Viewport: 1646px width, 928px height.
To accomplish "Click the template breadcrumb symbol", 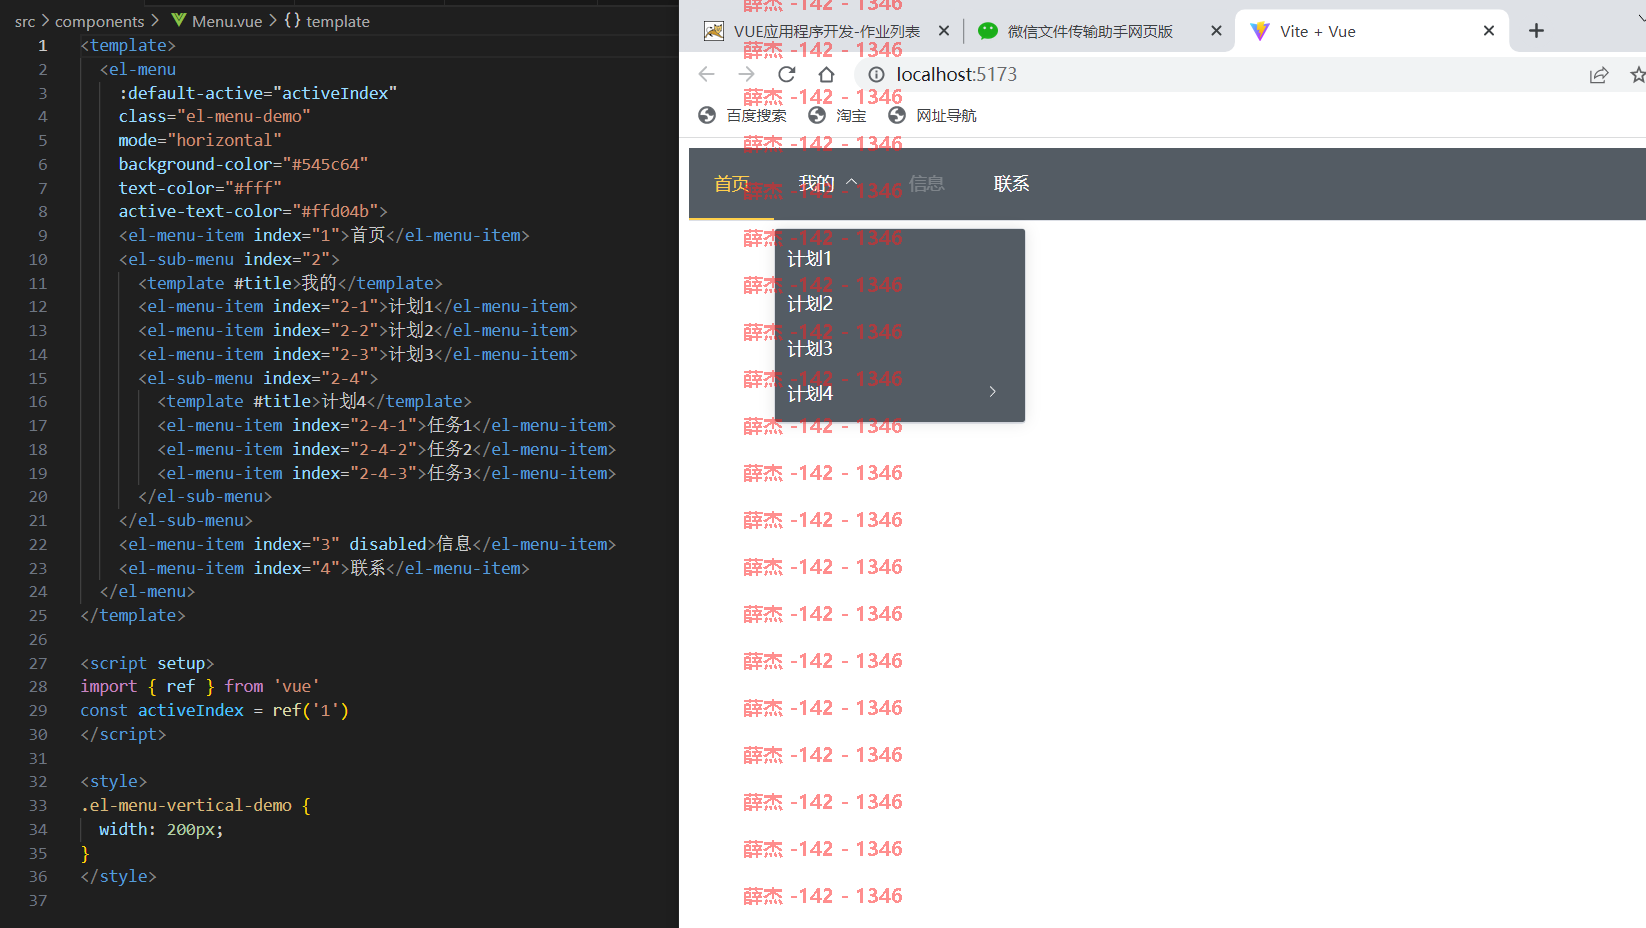I will click(x=337, y=21).
